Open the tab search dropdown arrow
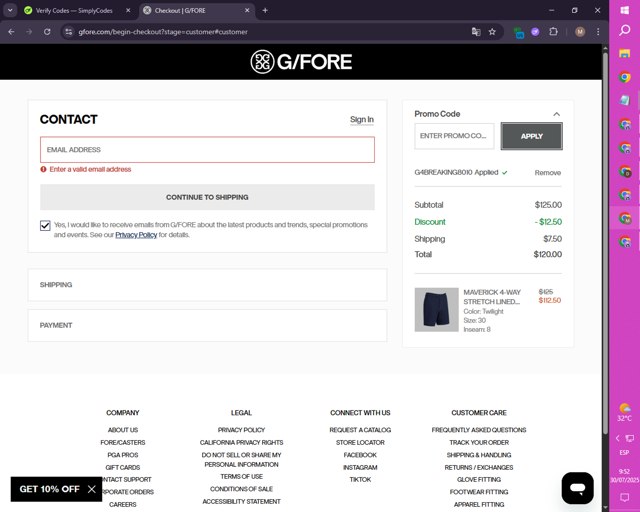Screen dimensions: 640x512 click(10, 11)
